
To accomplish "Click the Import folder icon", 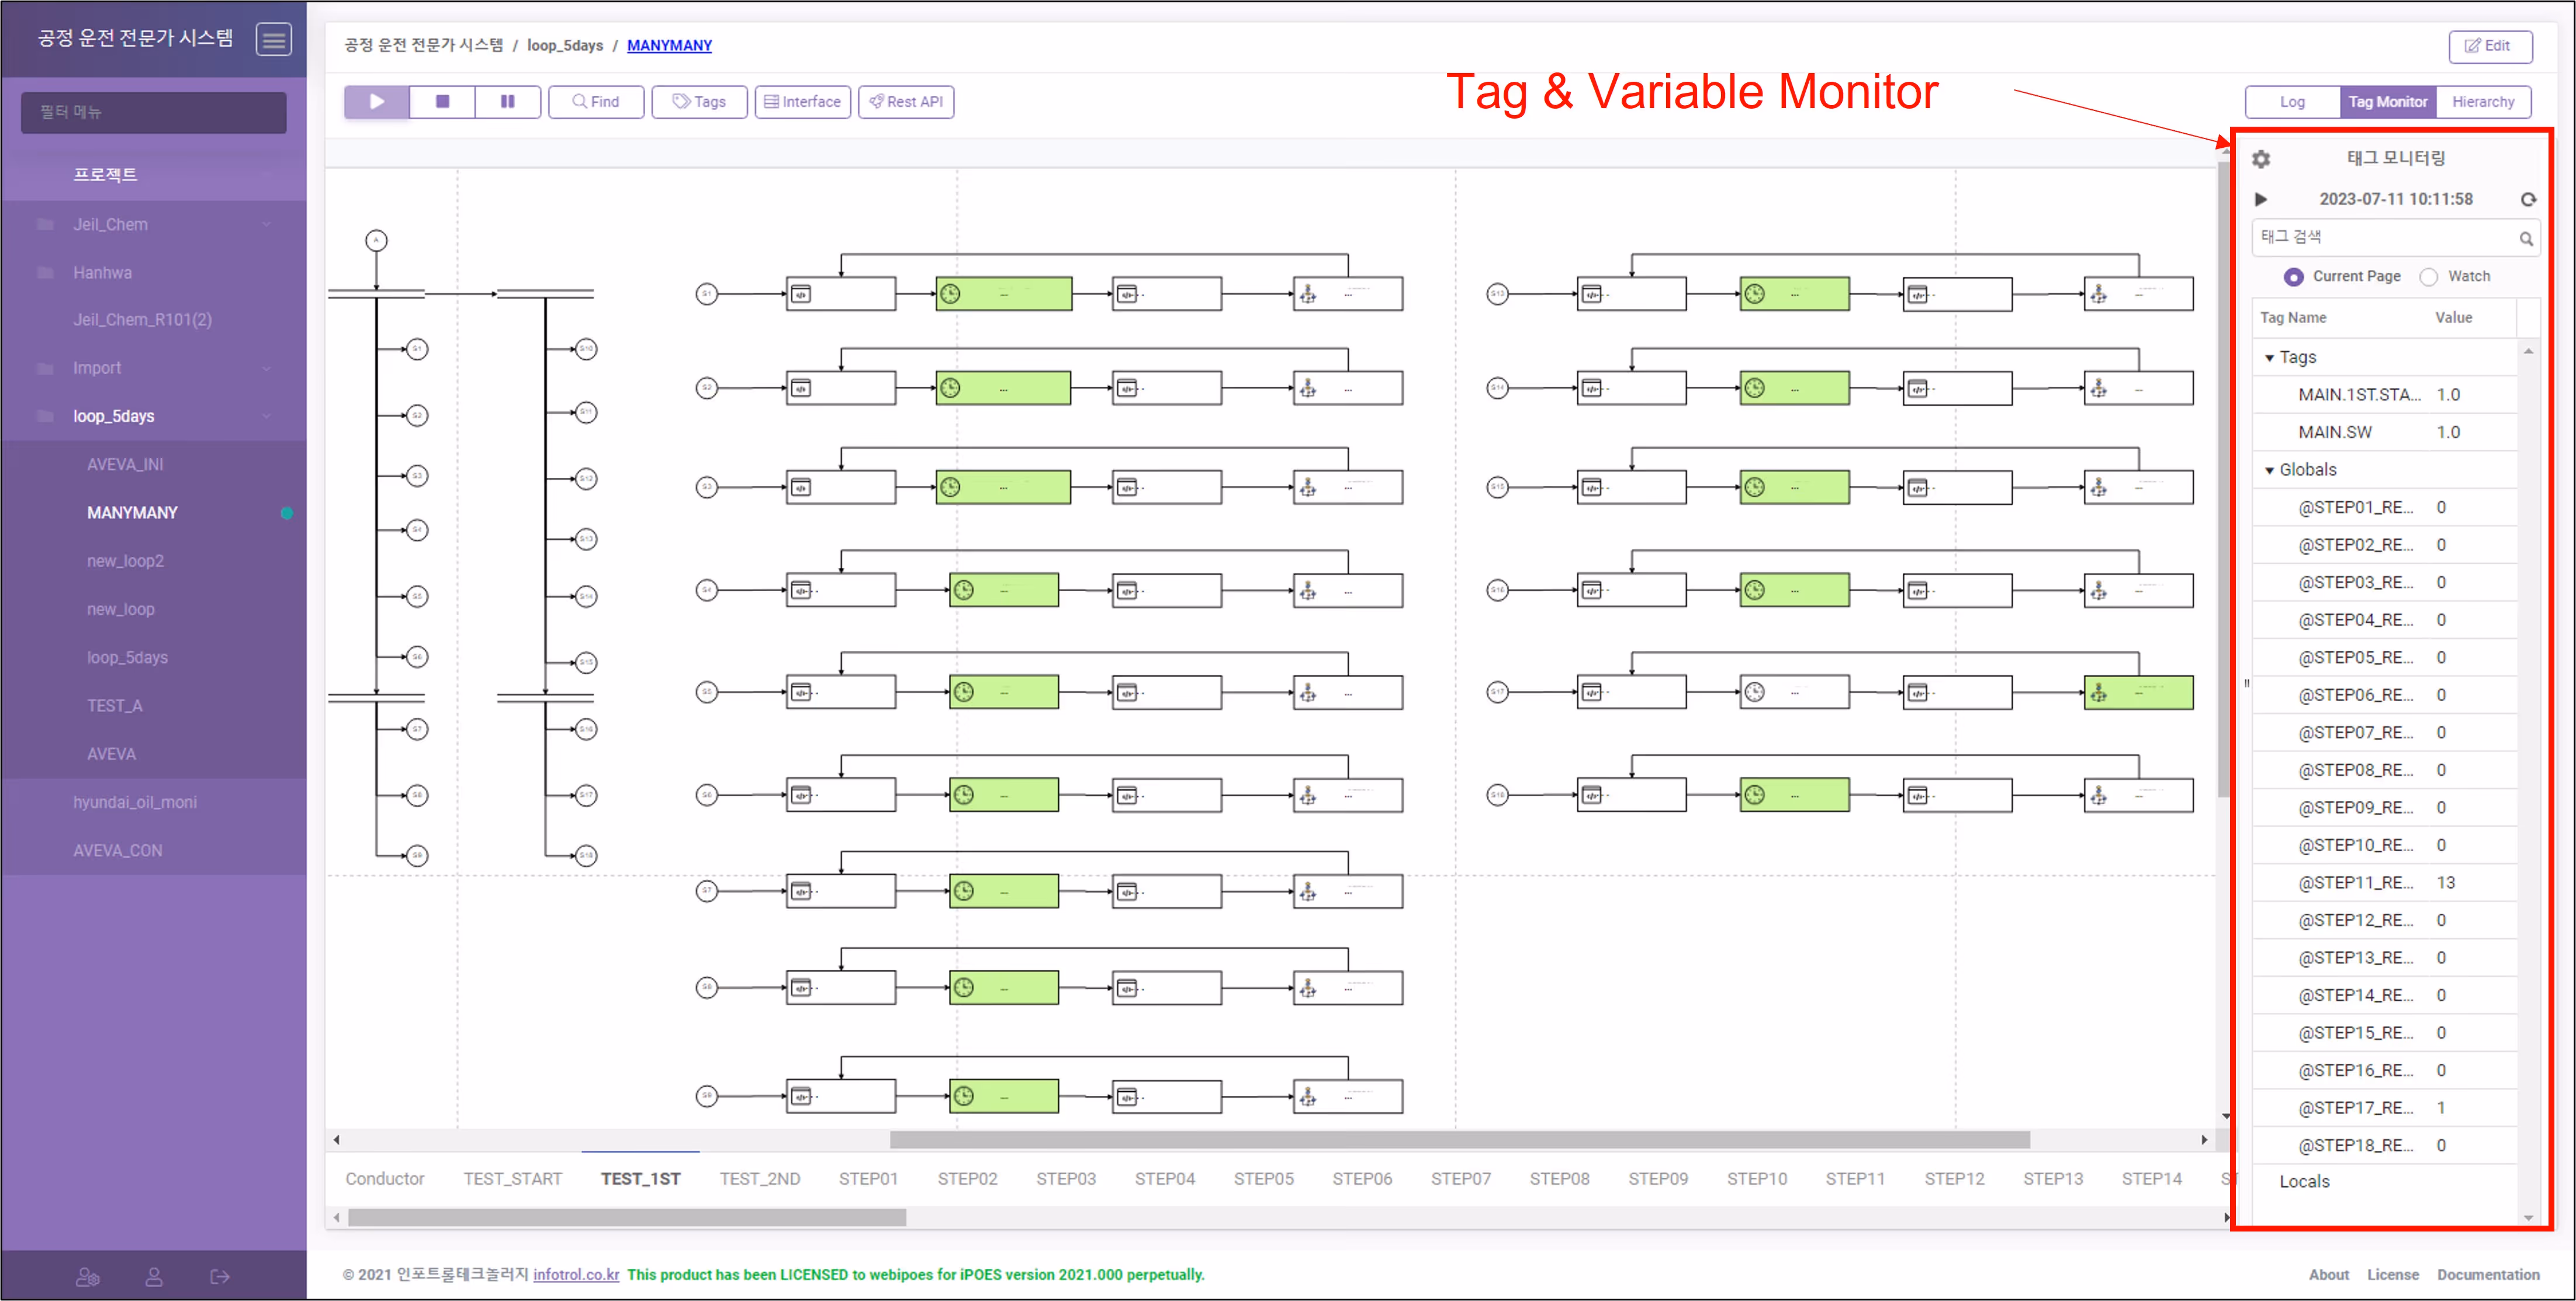I will click(45, 368).
